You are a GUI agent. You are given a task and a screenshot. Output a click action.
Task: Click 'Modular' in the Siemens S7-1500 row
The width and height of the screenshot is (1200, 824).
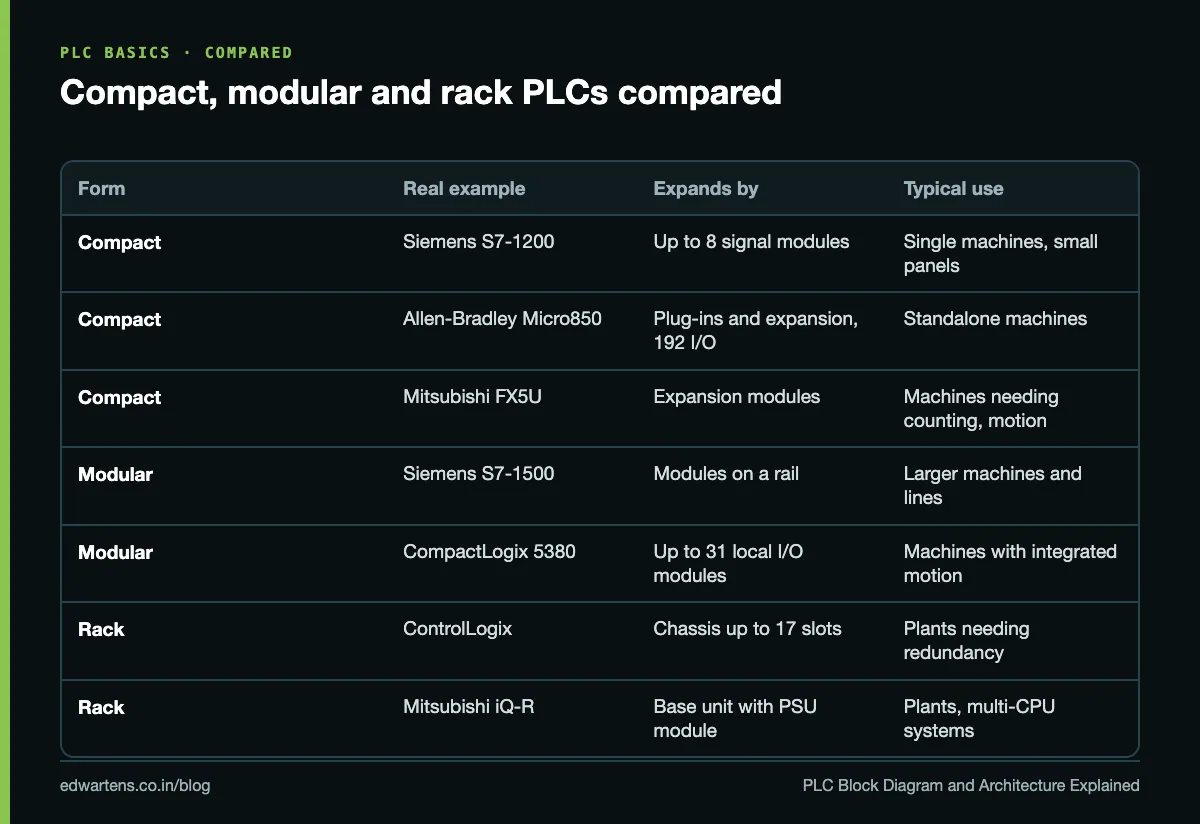click(115, 474)
